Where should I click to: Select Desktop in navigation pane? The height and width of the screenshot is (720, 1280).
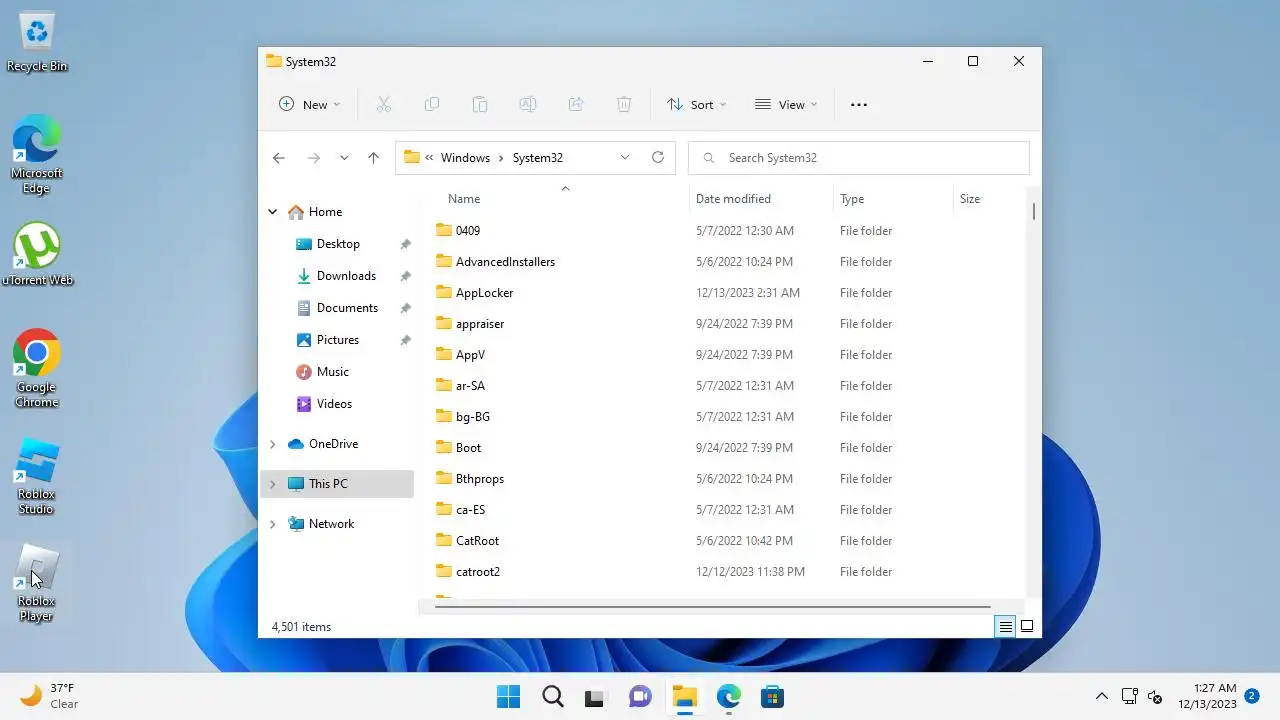tap(338, 244)
